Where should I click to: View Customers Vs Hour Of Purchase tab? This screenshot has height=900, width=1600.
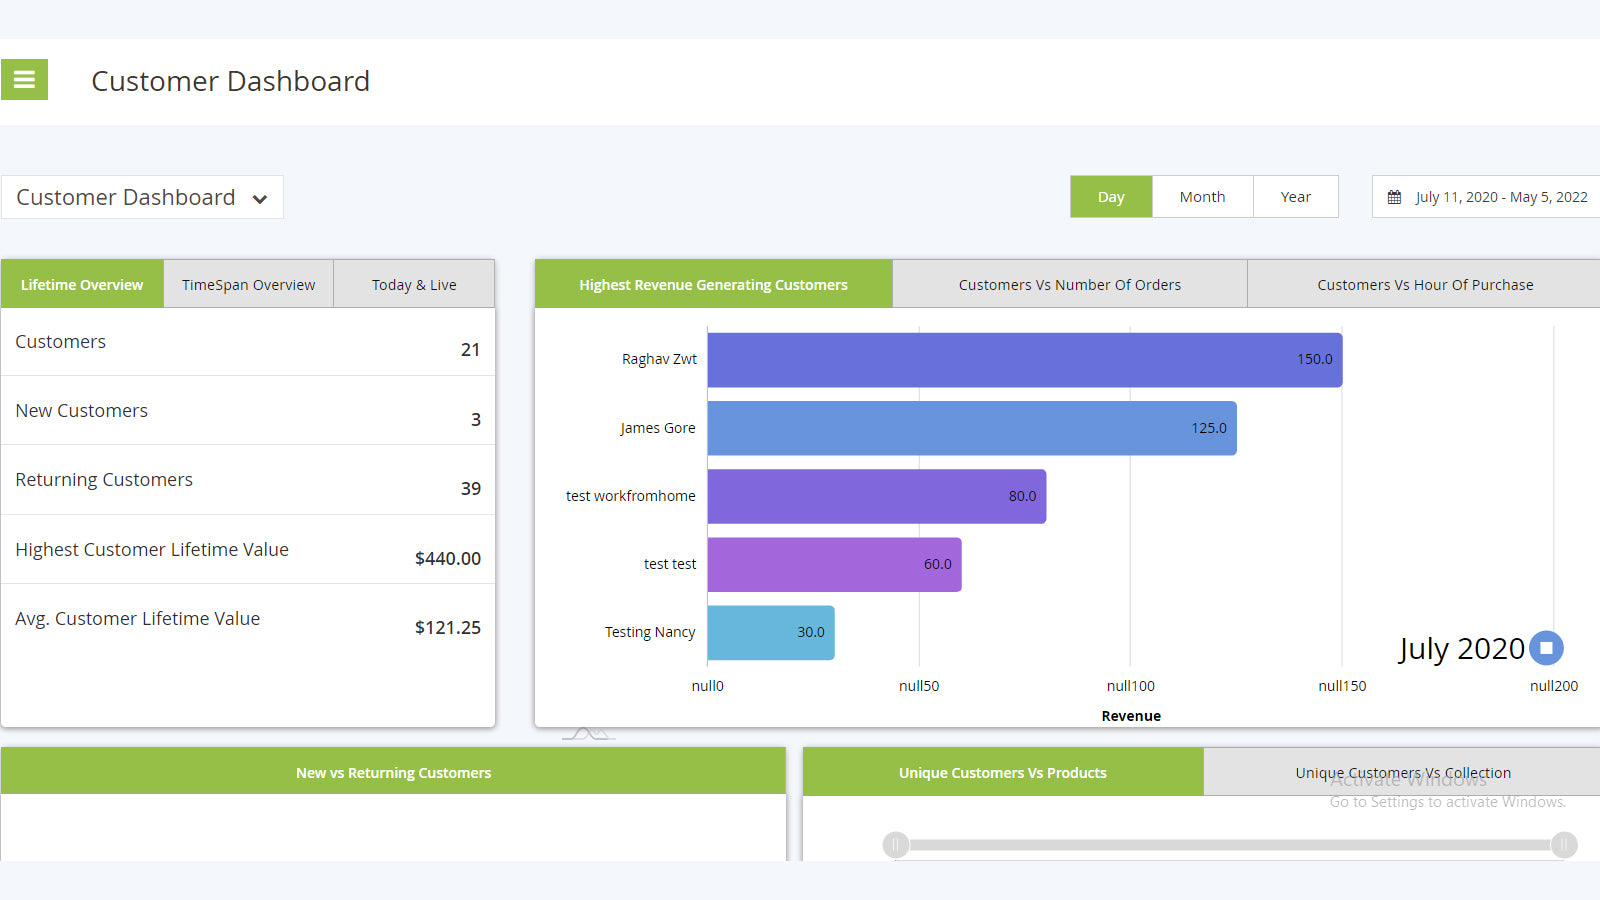tap(1424, 285)
